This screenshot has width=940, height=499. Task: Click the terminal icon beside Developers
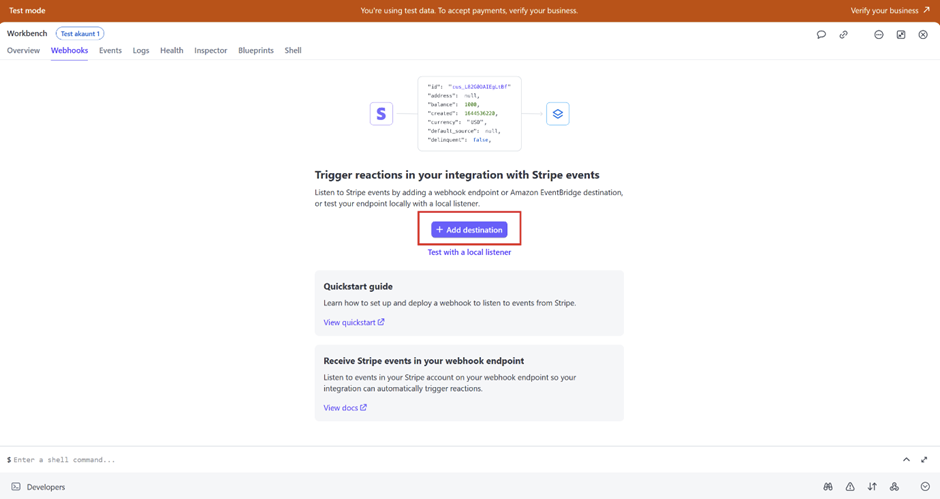(x=16, y=487)
